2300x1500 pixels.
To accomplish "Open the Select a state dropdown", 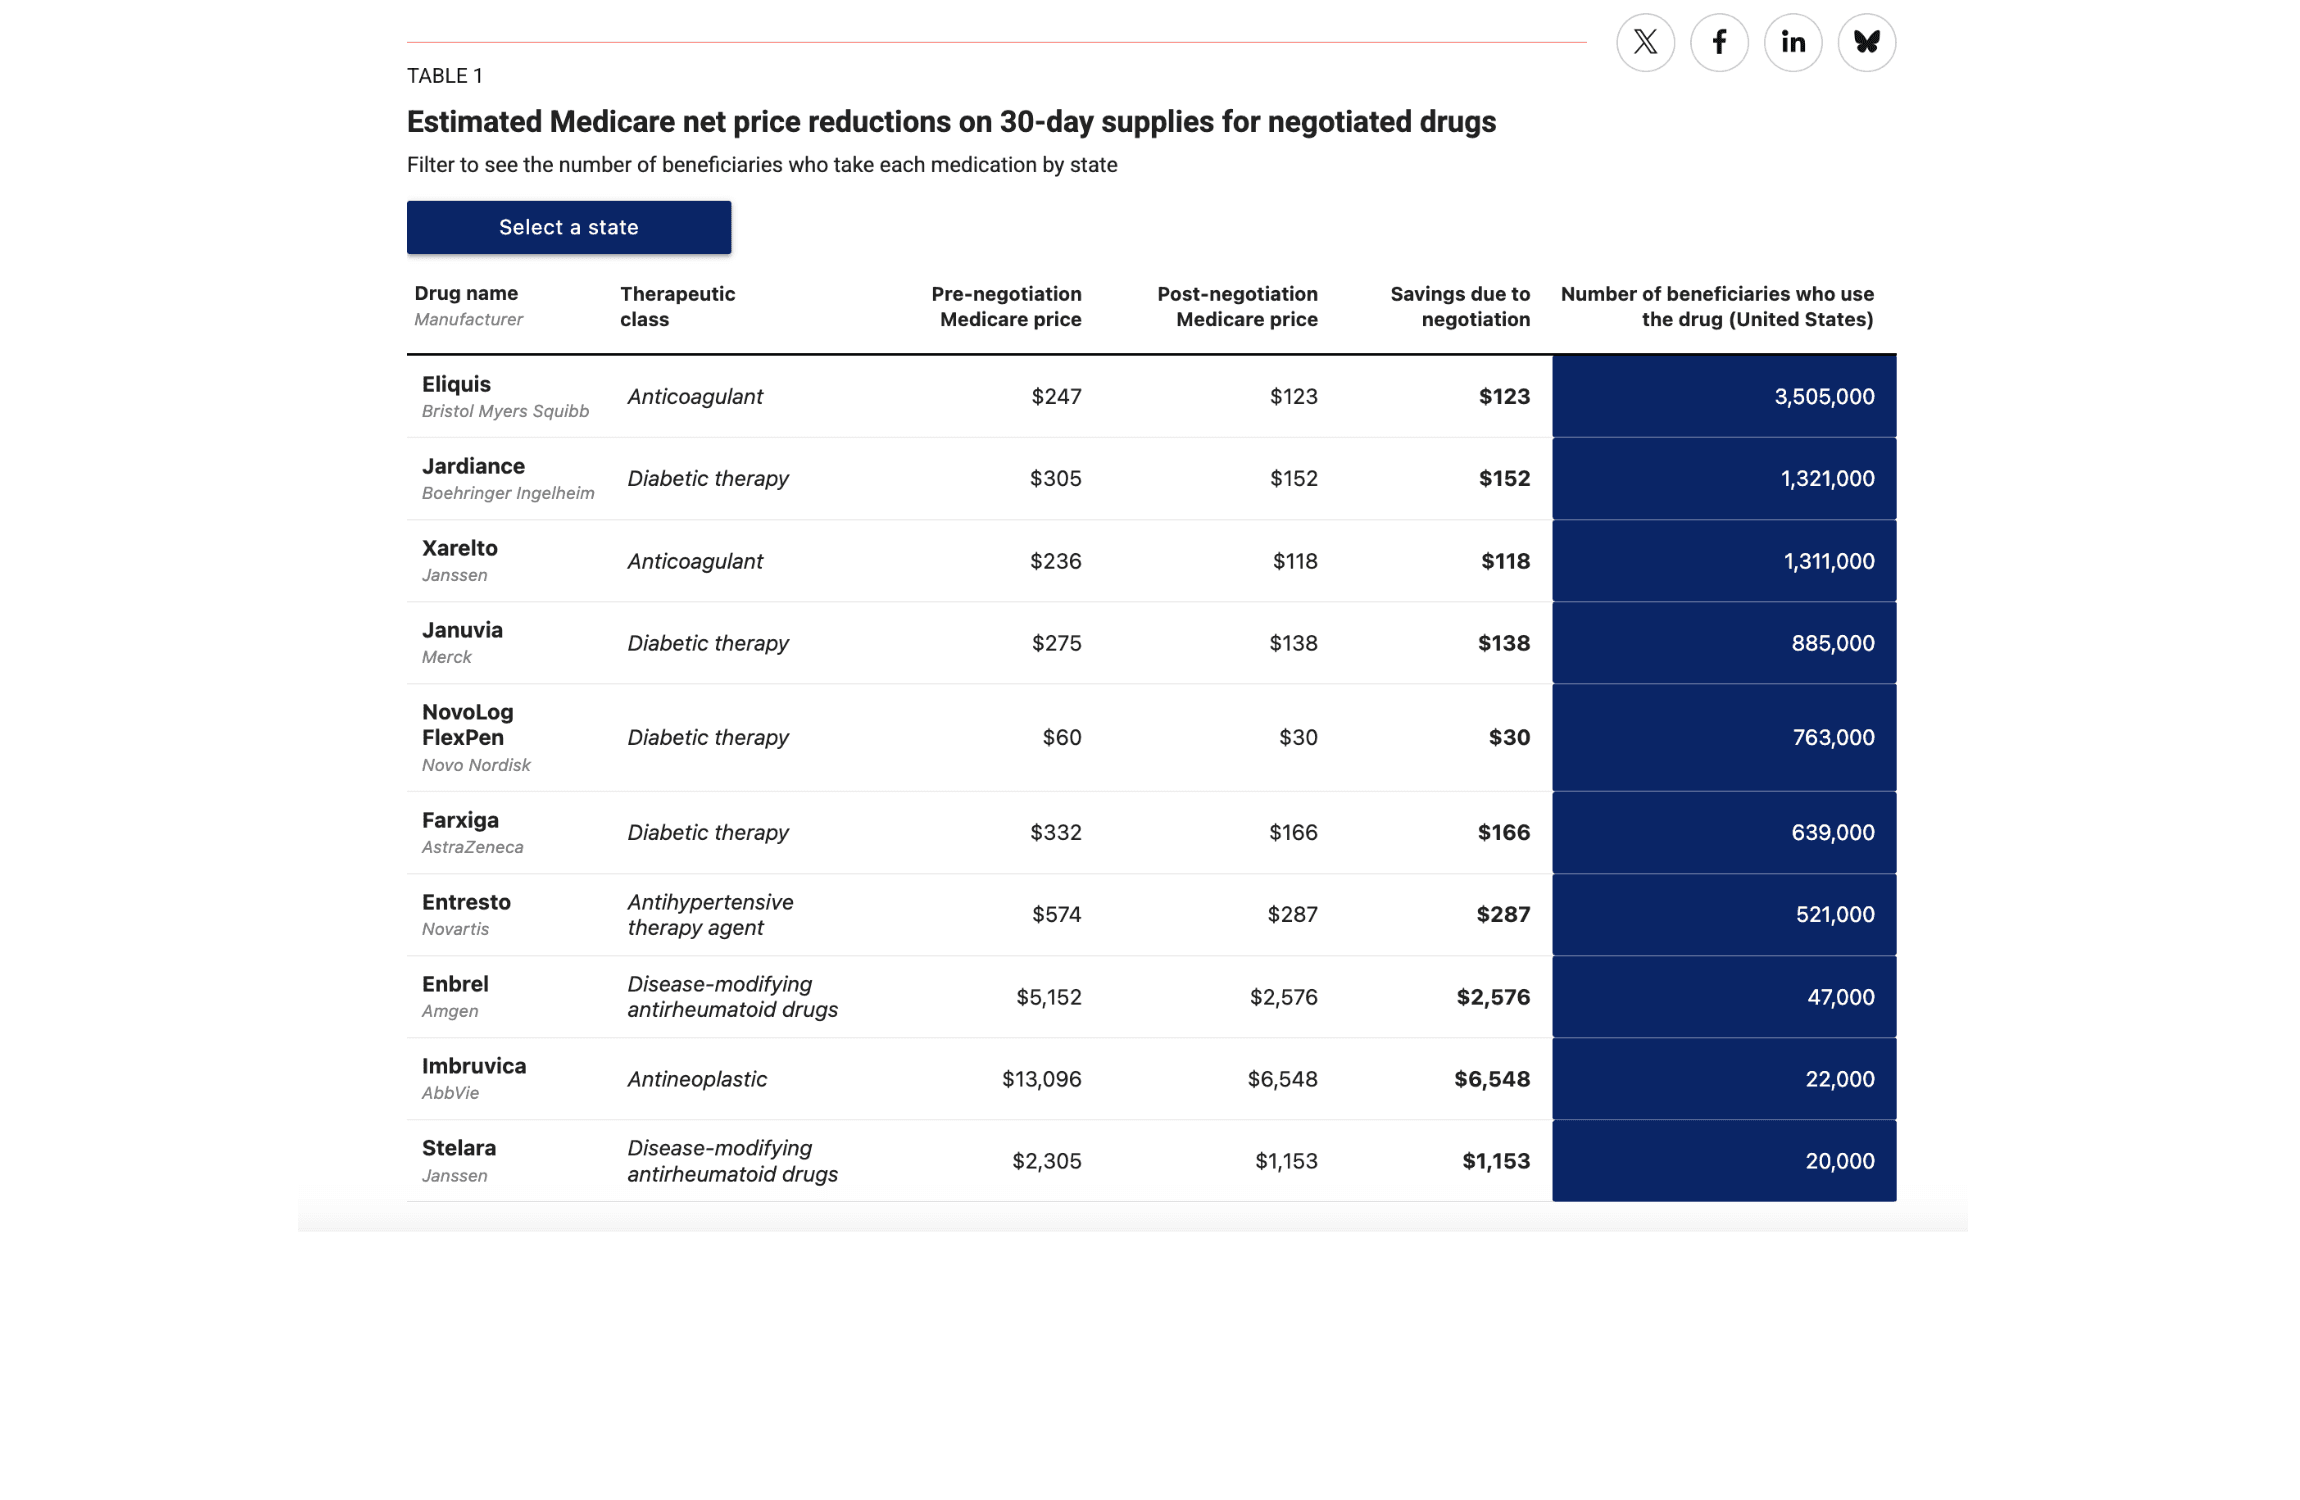I will 569,227.
